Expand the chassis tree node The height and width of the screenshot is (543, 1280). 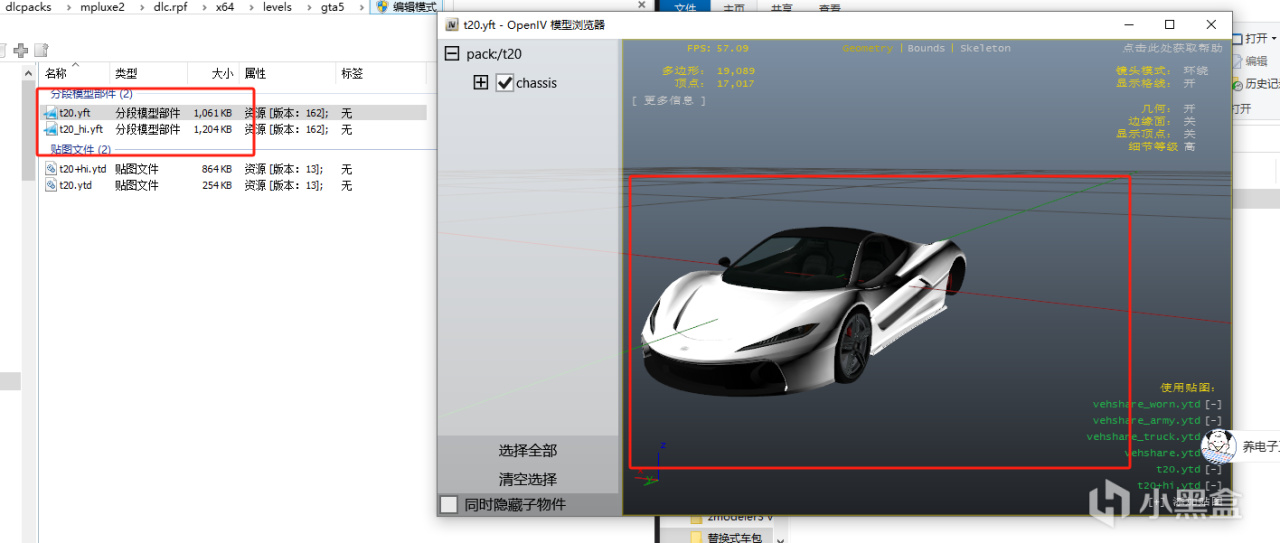coord(481,83)
